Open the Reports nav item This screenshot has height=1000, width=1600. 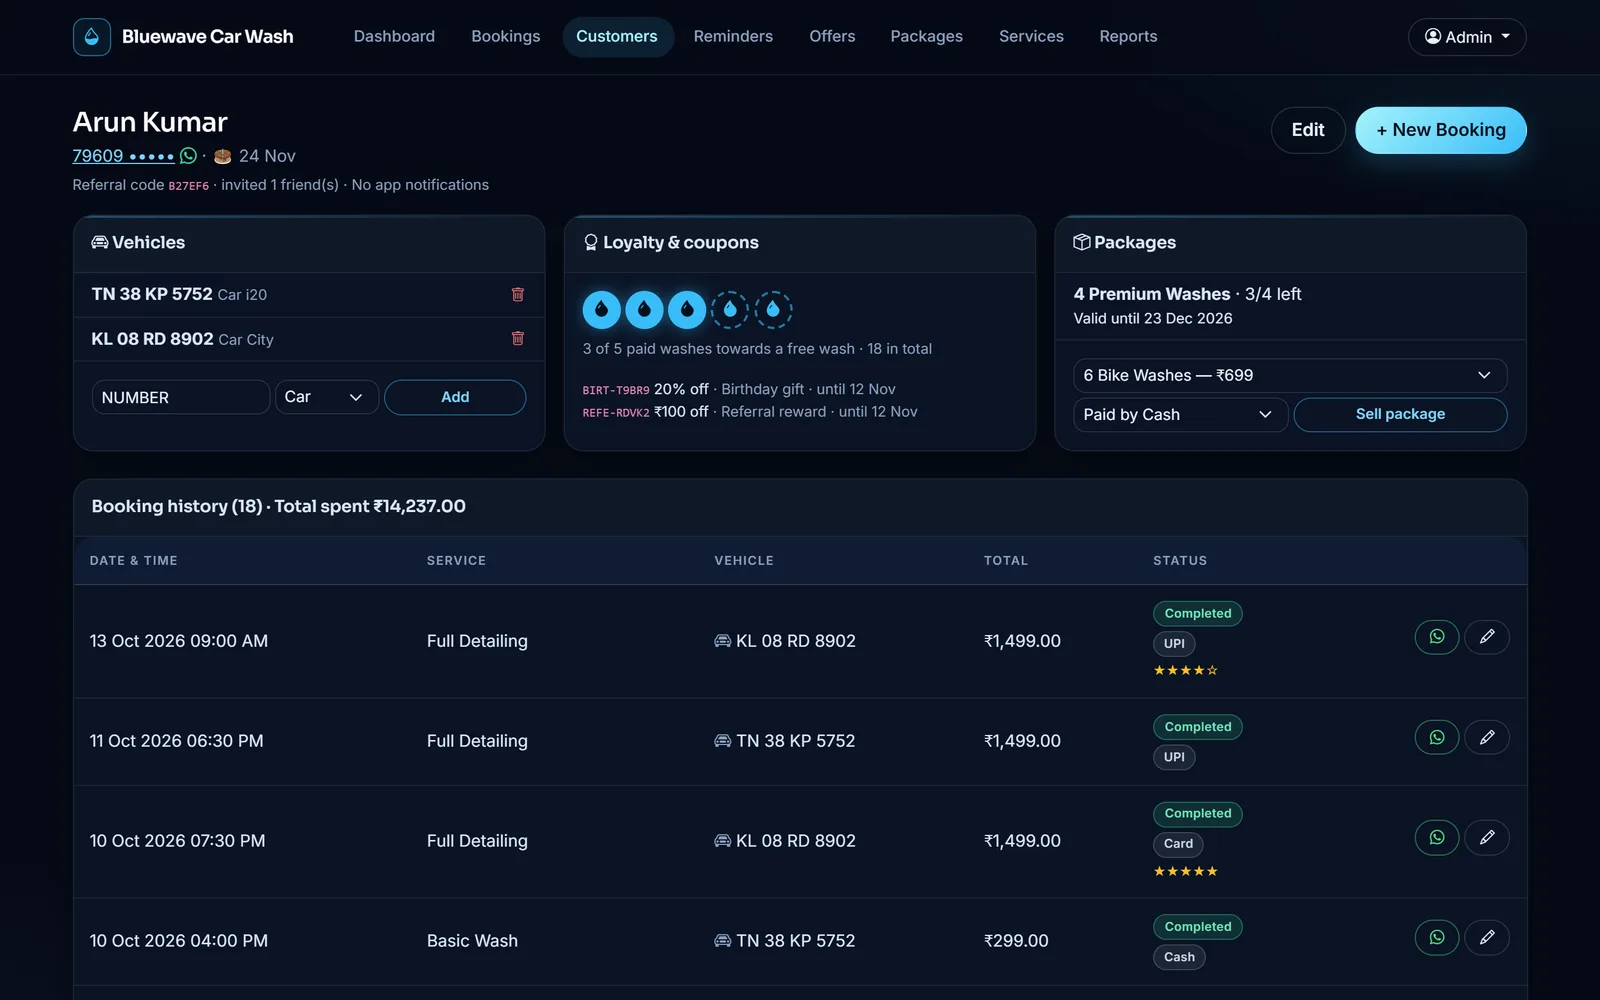click(x=1128, y=37)
